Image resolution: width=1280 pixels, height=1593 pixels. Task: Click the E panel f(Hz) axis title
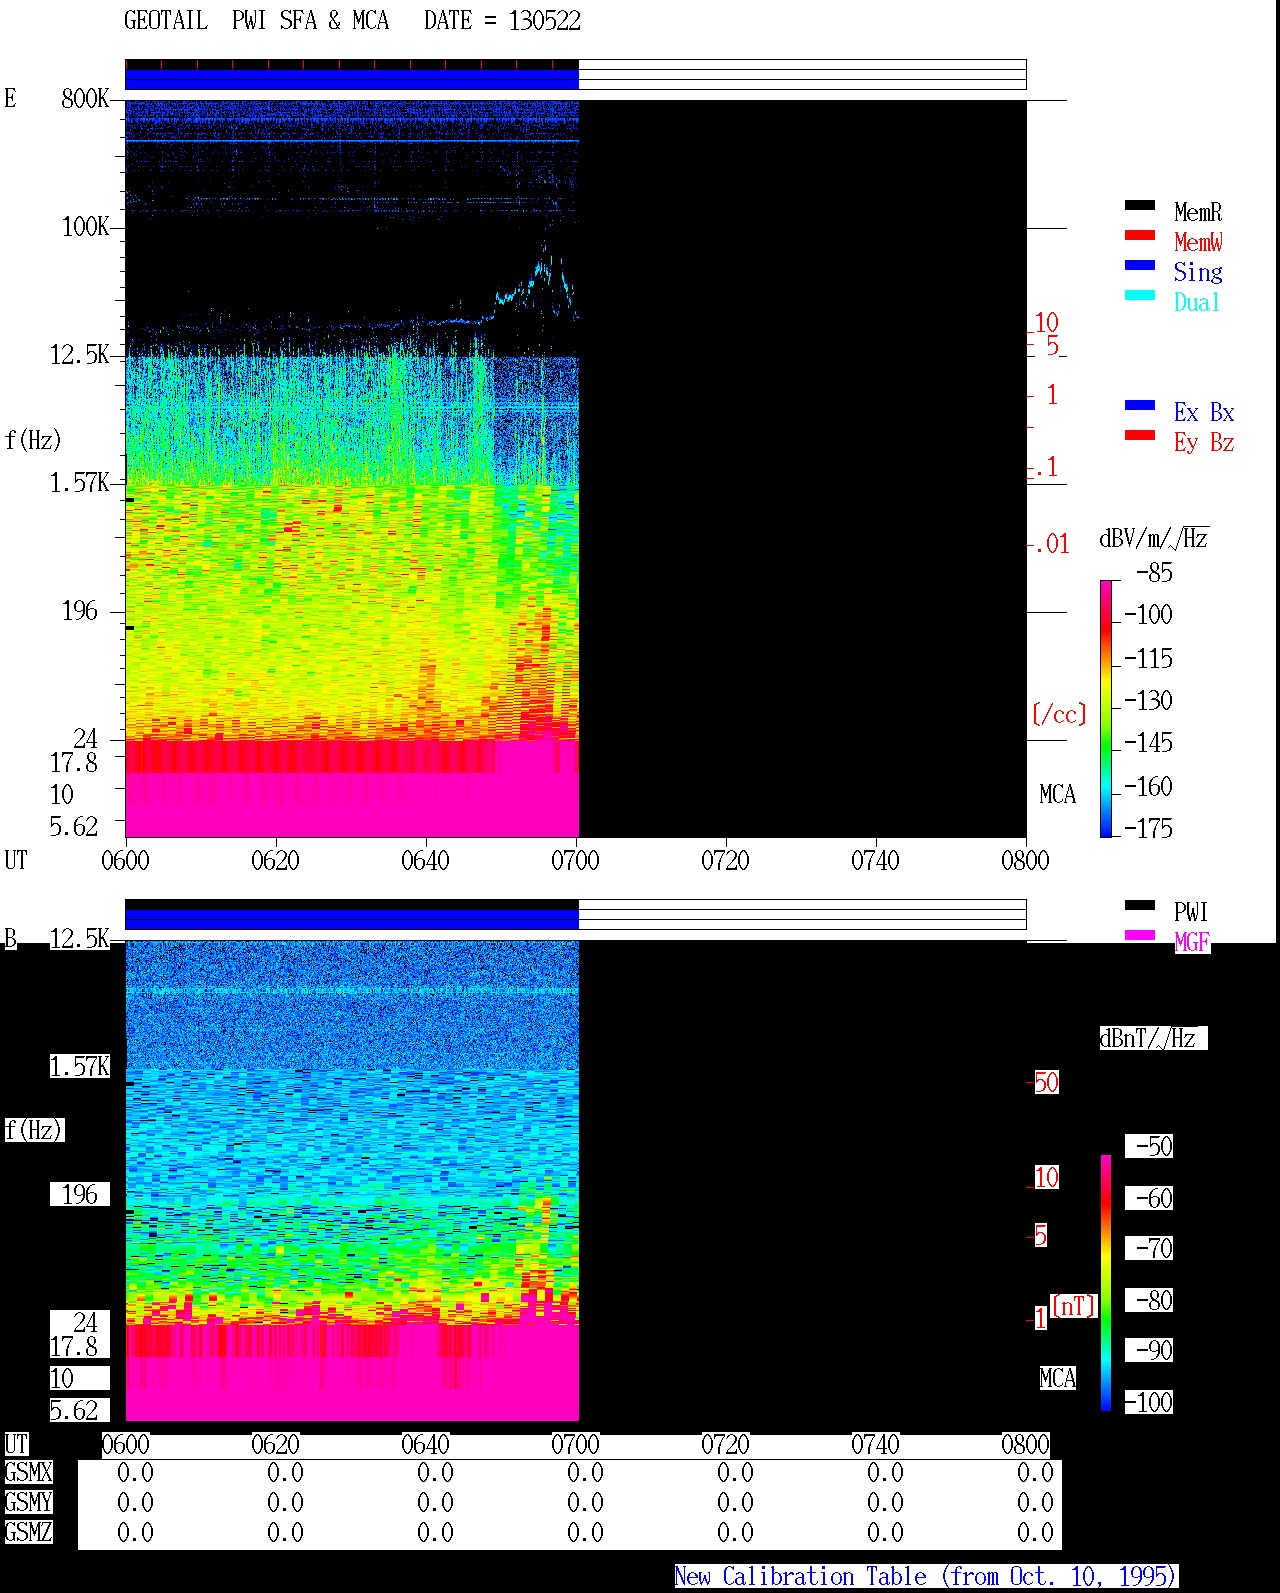pyautogui.click(x=33, y=440)
